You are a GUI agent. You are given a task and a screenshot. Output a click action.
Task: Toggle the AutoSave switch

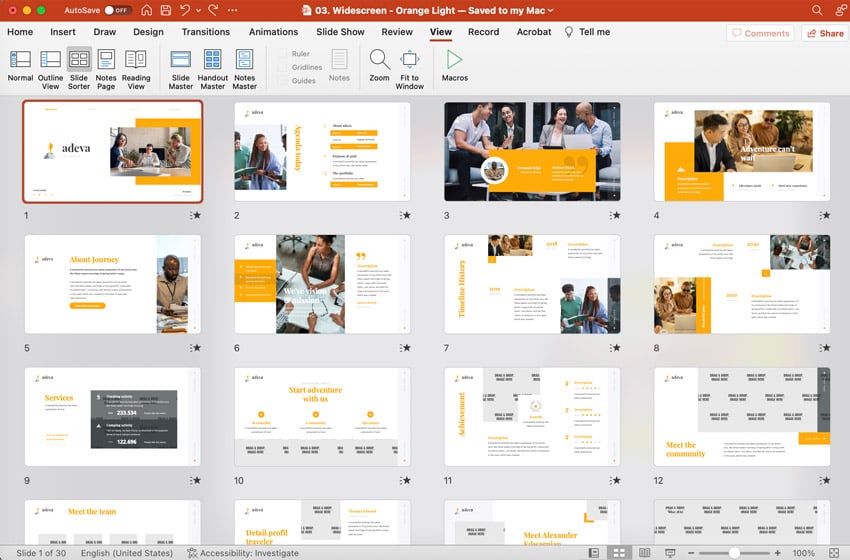point(117,10)
